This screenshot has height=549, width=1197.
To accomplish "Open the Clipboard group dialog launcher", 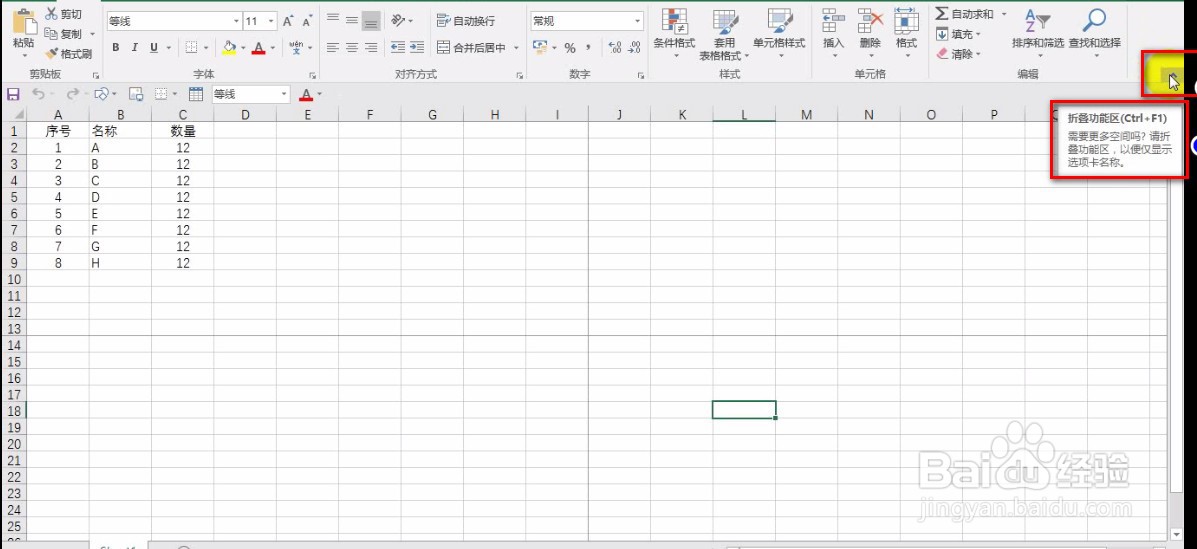I will [x=96, y=76].
